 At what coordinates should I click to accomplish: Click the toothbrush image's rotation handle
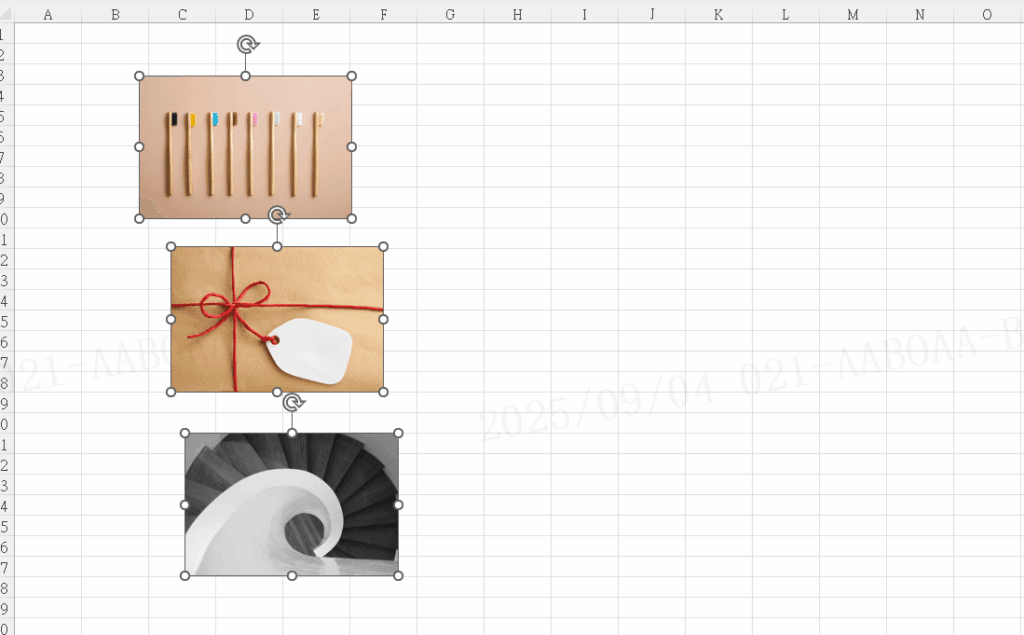pos(246,44)
